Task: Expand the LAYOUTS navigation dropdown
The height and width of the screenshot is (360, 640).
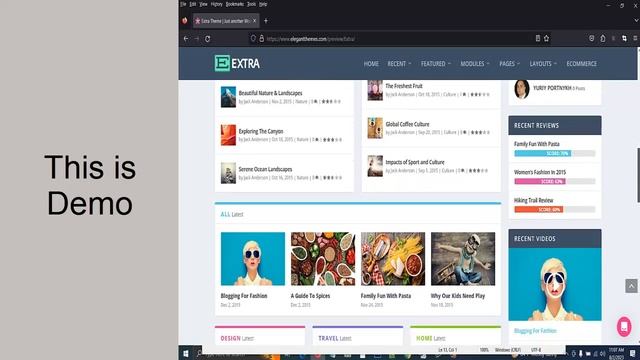Action: pos(543,64)
